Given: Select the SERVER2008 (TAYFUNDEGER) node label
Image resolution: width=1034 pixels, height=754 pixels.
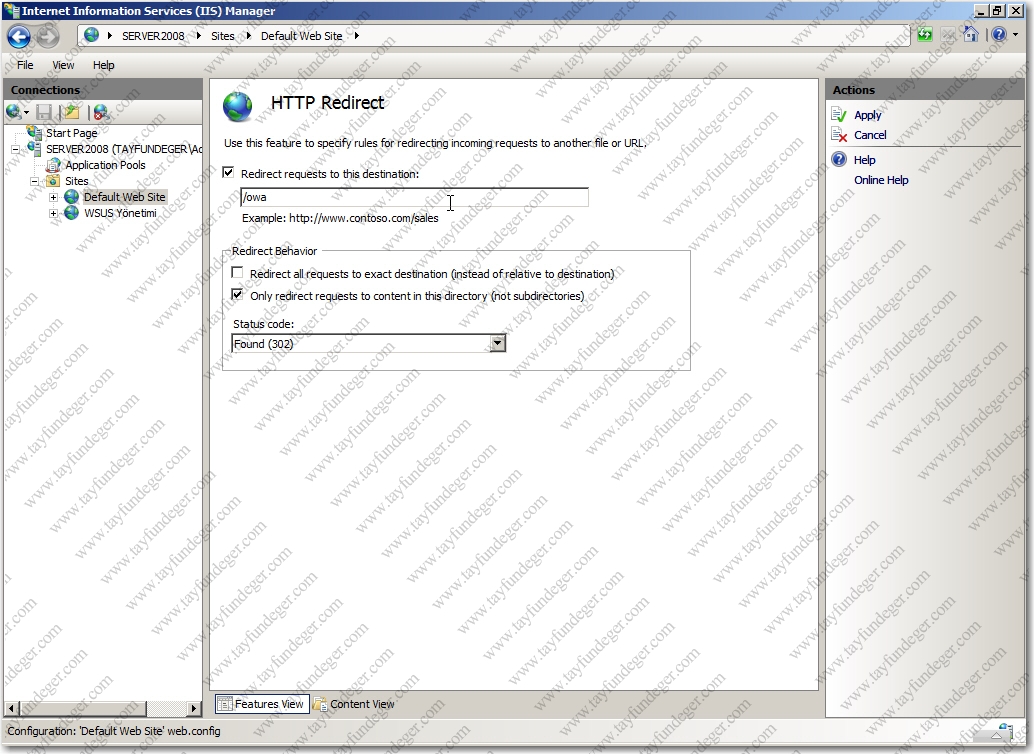Looking at the screenshot, I should click(124, 149).
